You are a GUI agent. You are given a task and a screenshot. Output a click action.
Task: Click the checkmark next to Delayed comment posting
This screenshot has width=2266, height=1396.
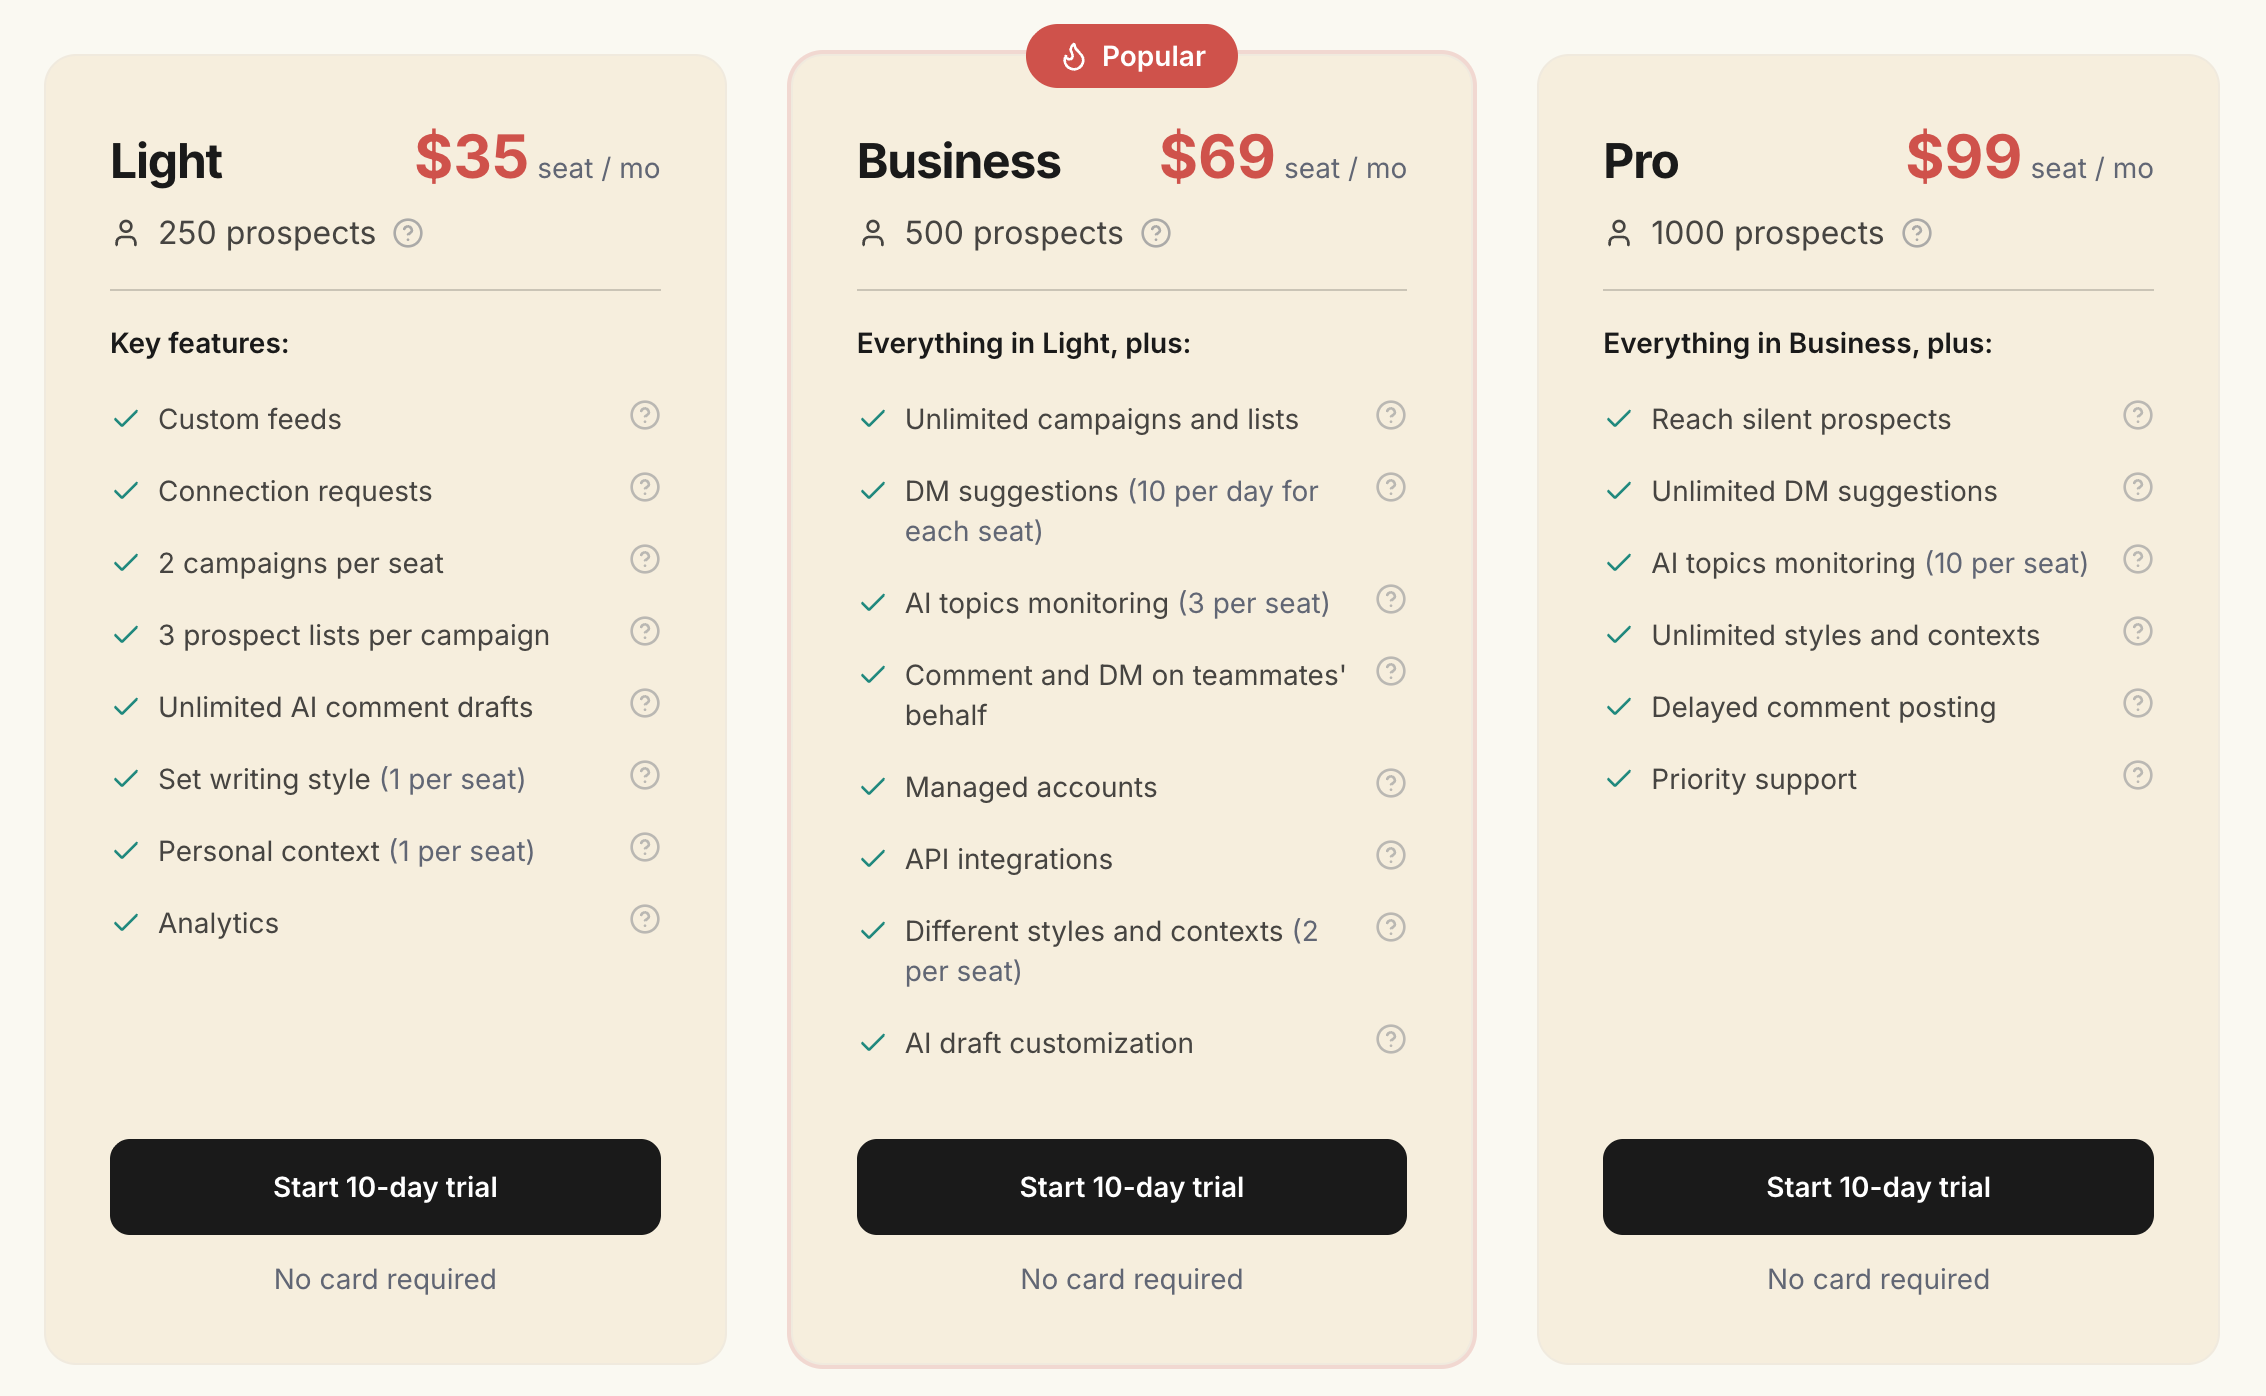tap(1618, 706)
